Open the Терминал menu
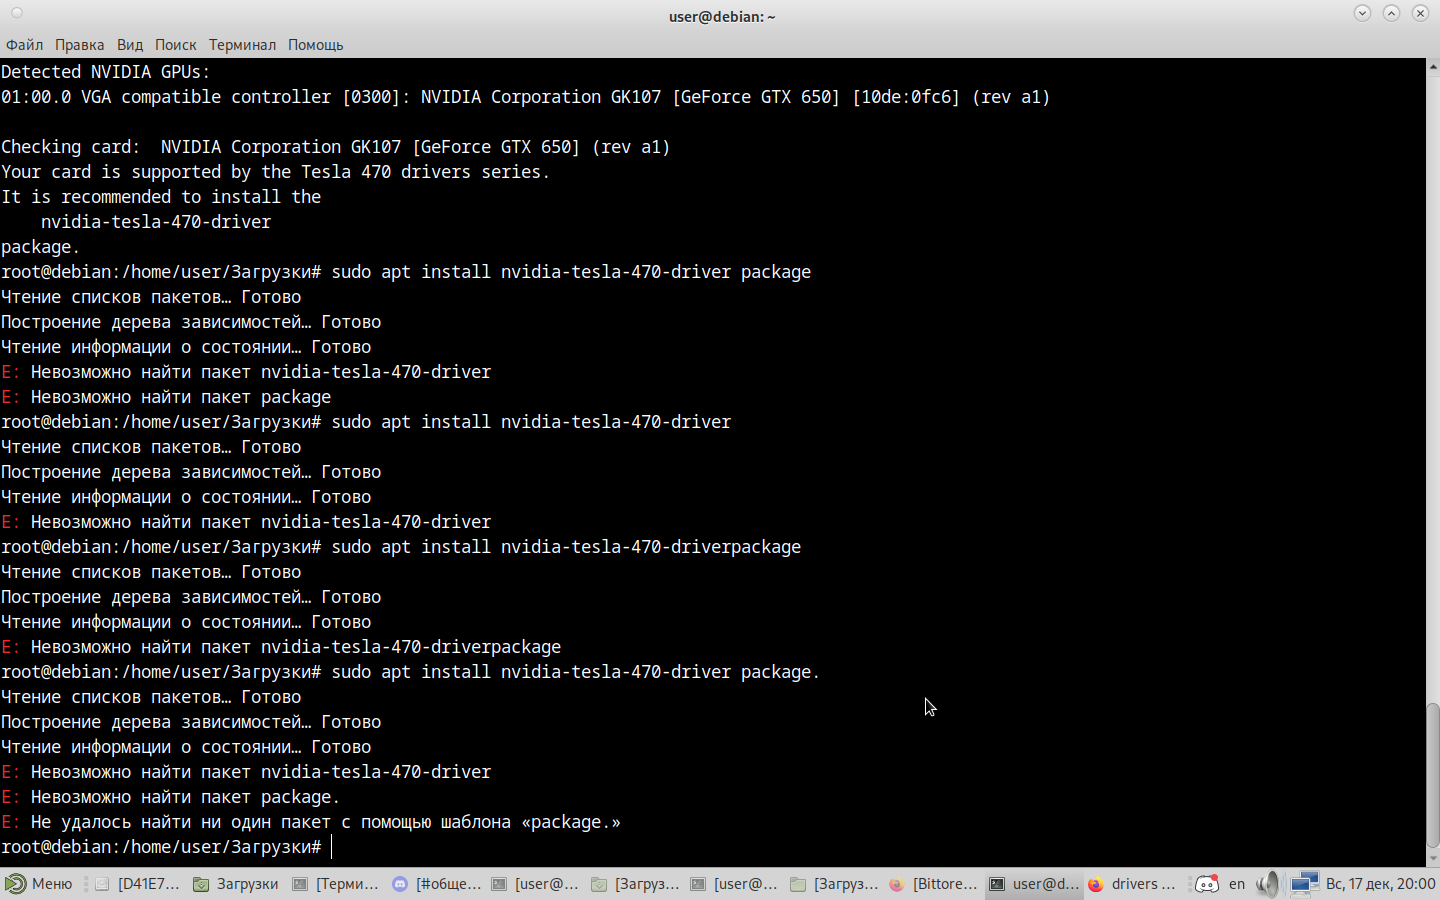The width and height of the screenshot is (1440, 900). click(x=242, y=44)
